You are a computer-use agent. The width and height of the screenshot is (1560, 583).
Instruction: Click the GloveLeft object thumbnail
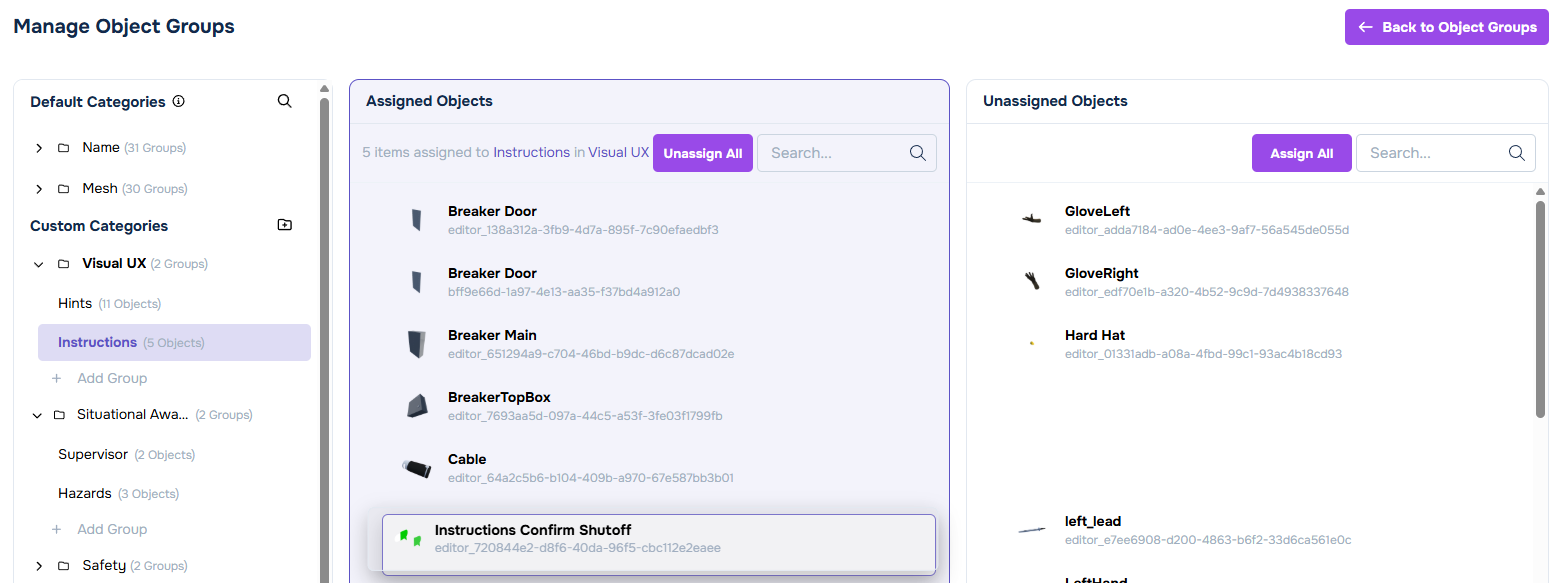[x=1032, y=219]
